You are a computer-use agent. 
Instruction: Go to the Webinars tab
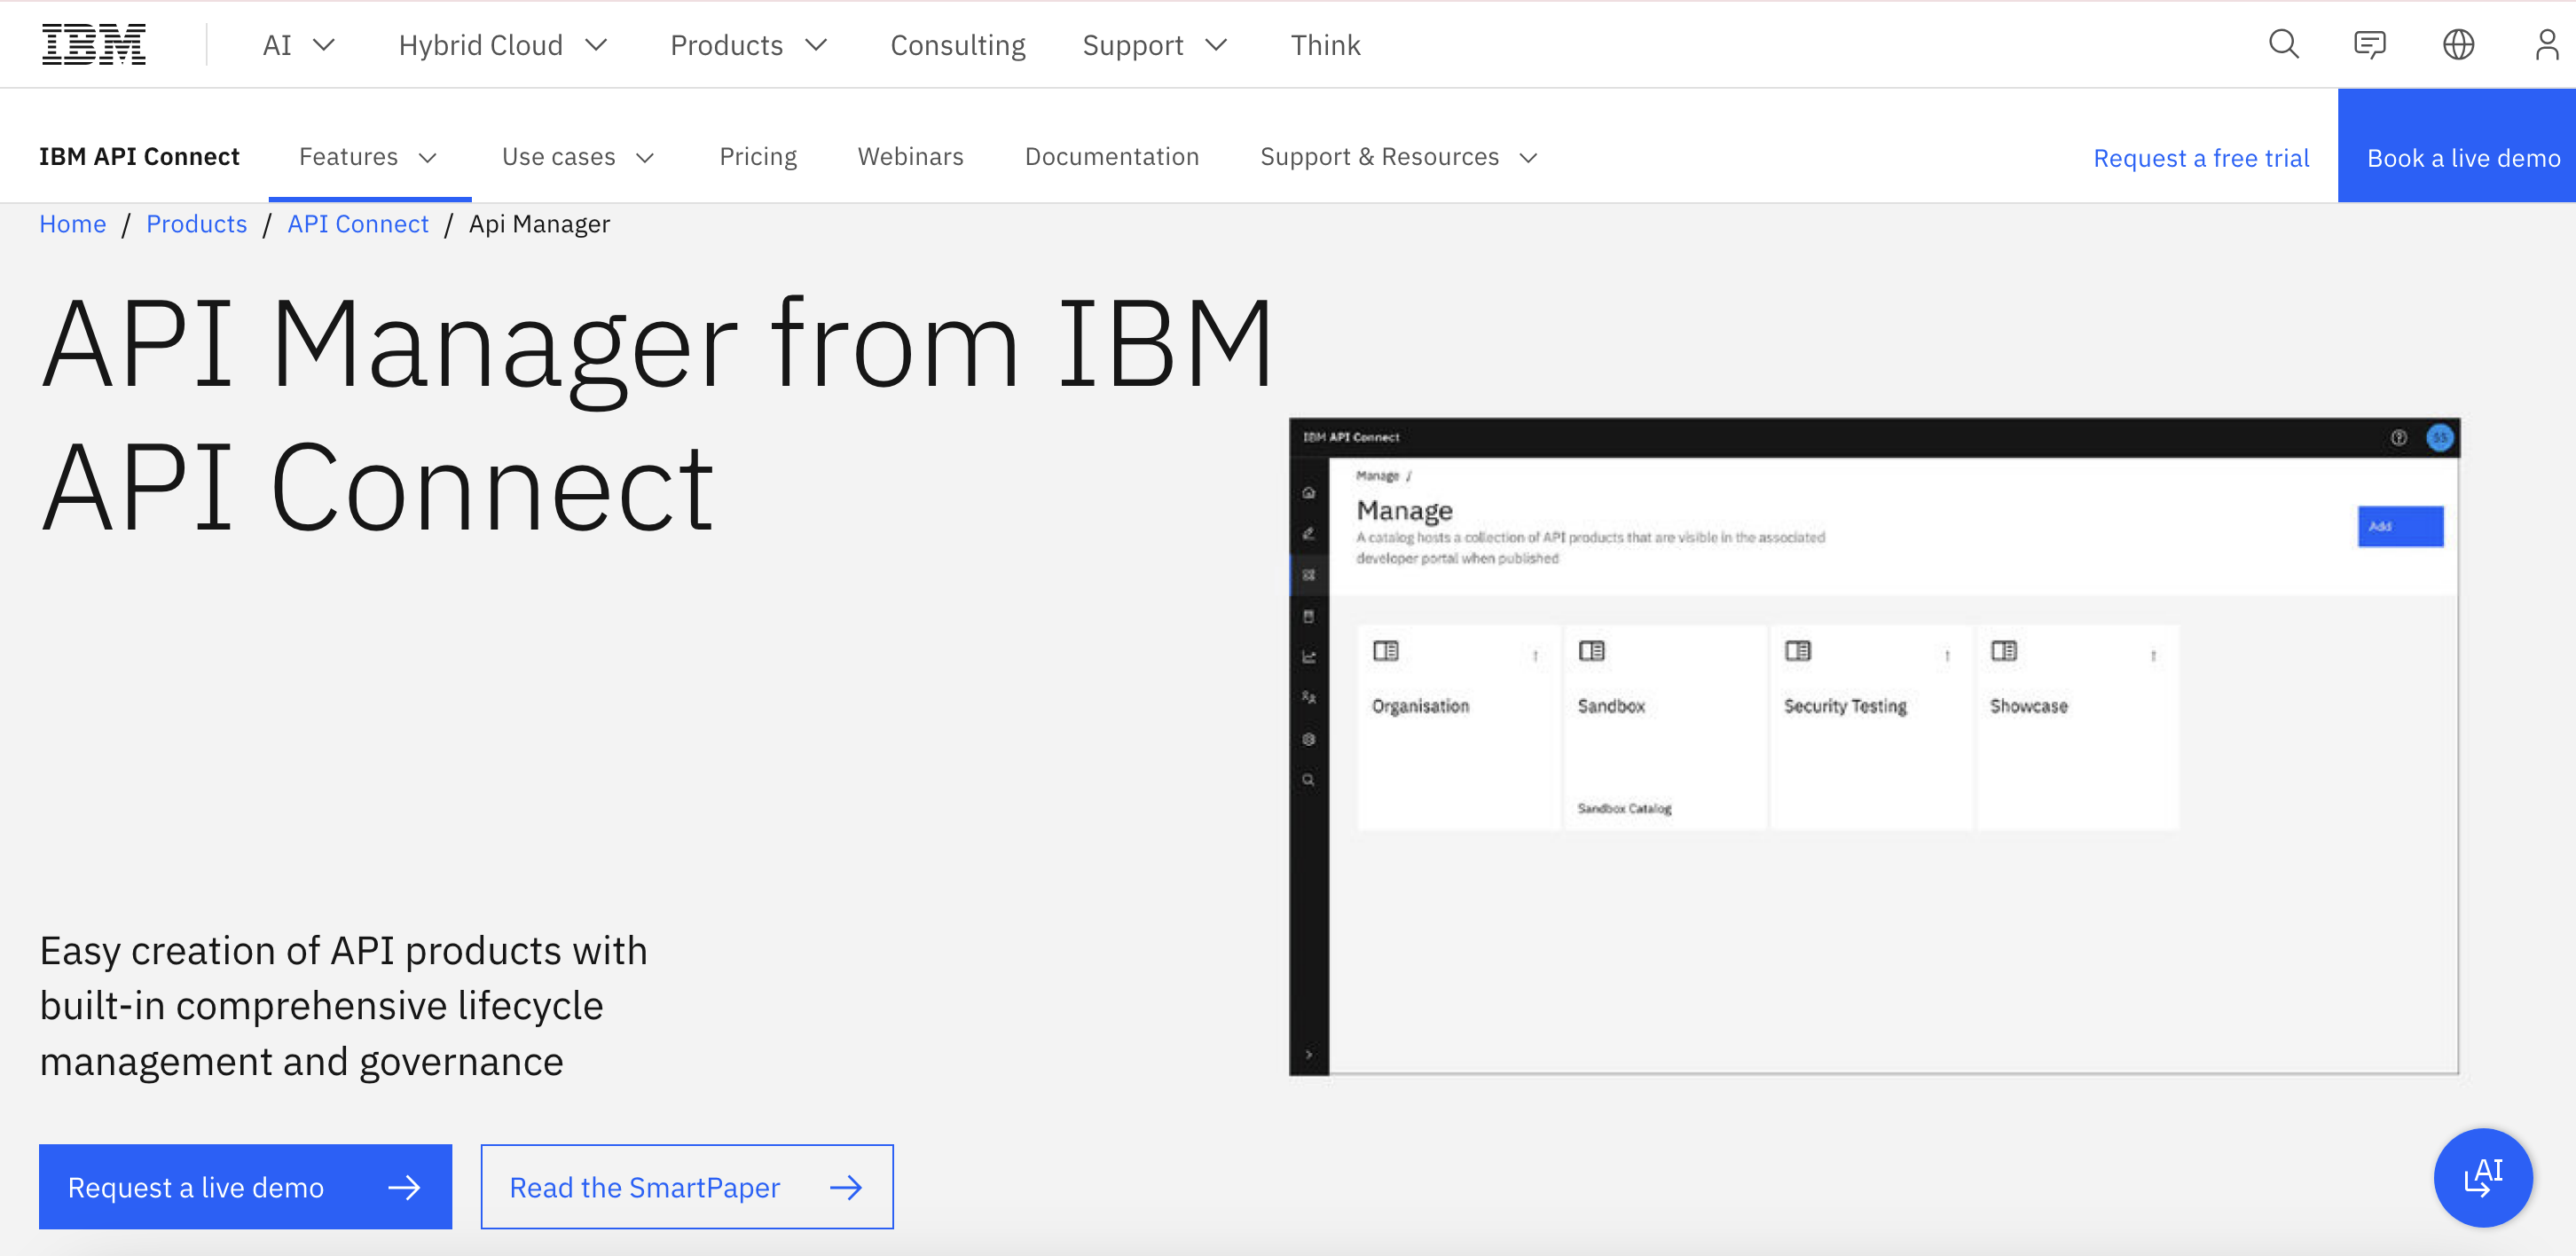coord(910,157)
